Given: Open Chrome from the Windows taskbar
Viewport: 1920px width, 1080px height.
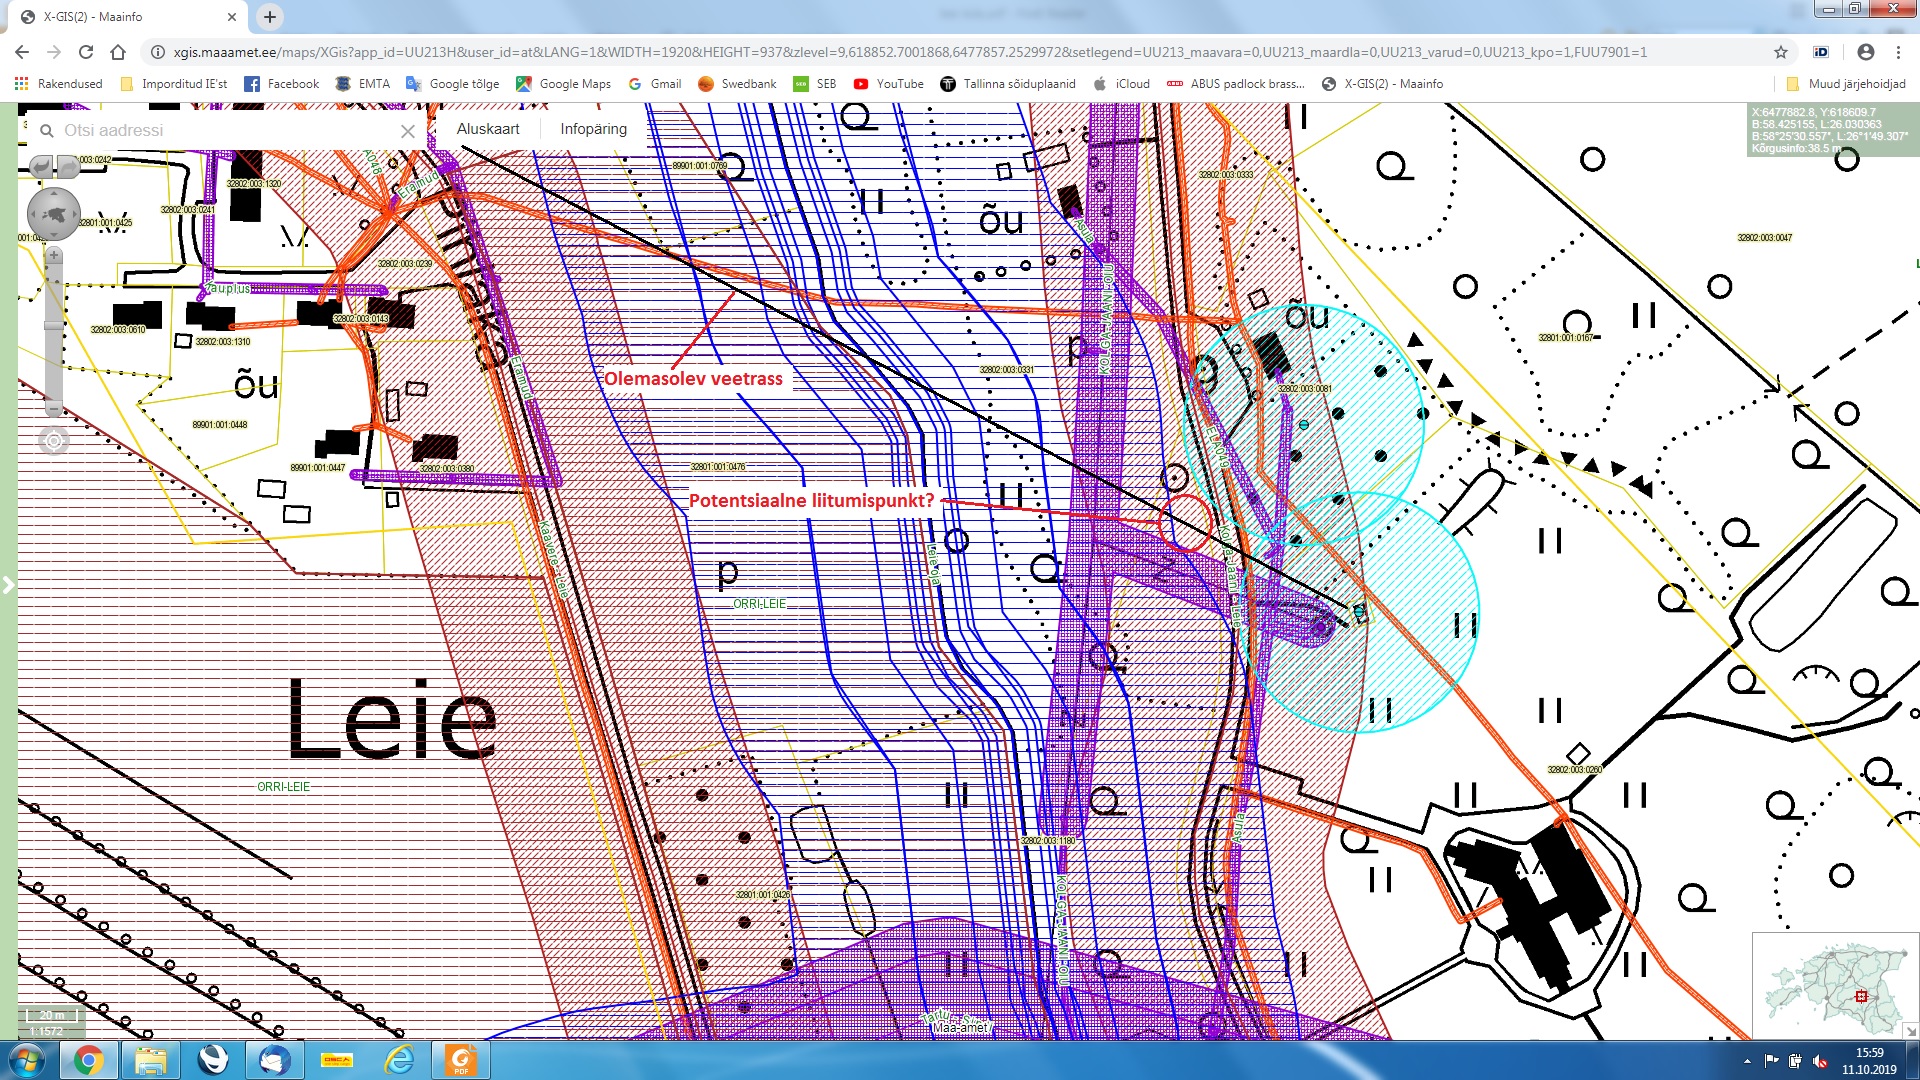Looking at the screenshot, I should click(x=88, y=1060).
